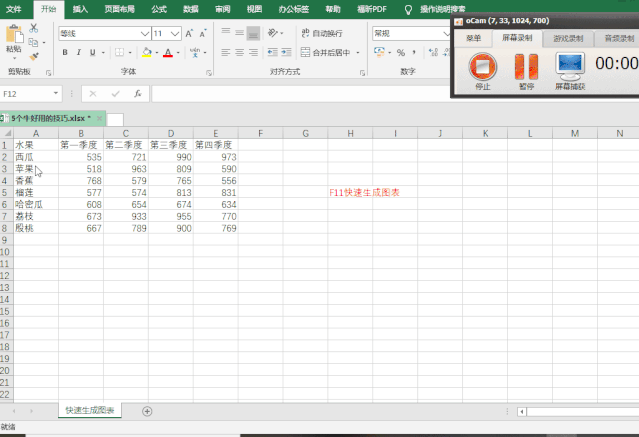Switch to the 数据 Data tab
639x437 pixels.
pyautogui.click(x=190, y=9)
